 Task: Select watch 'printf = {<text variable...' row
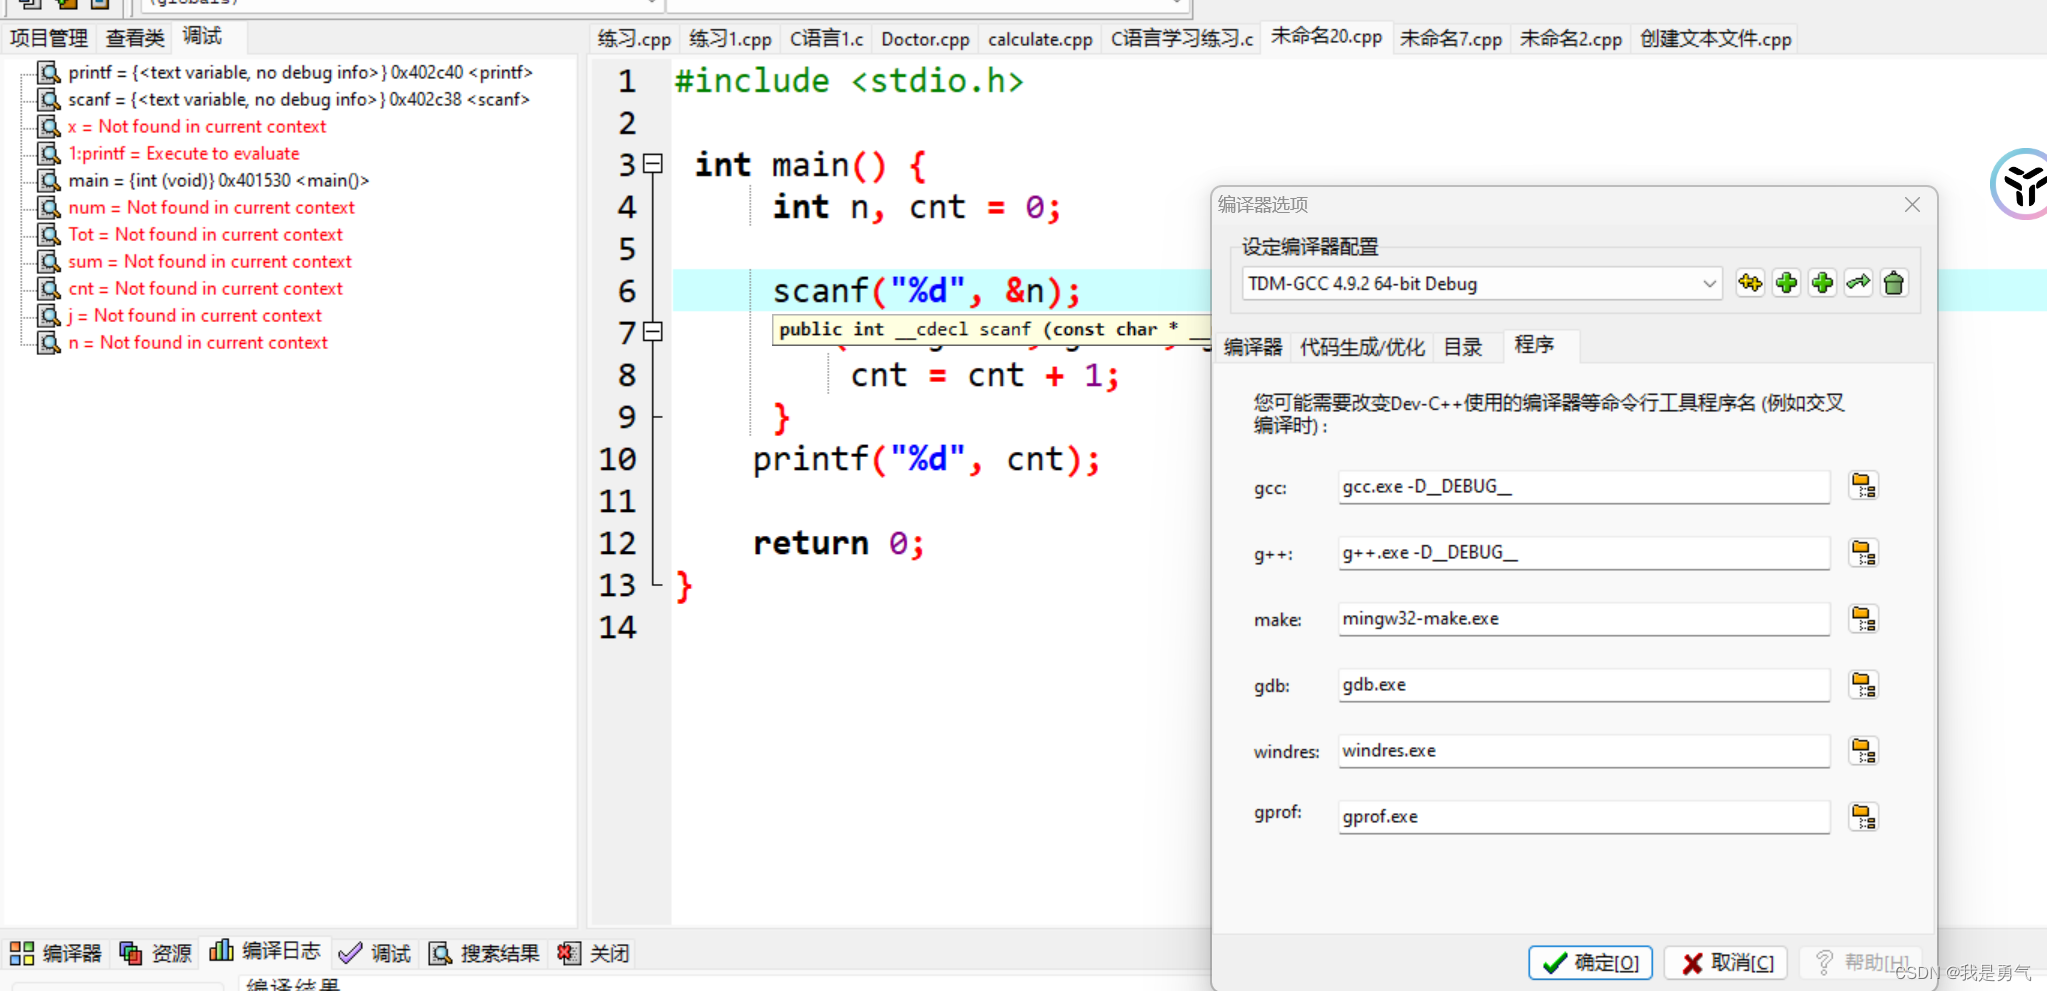click(x=300, y=72)
